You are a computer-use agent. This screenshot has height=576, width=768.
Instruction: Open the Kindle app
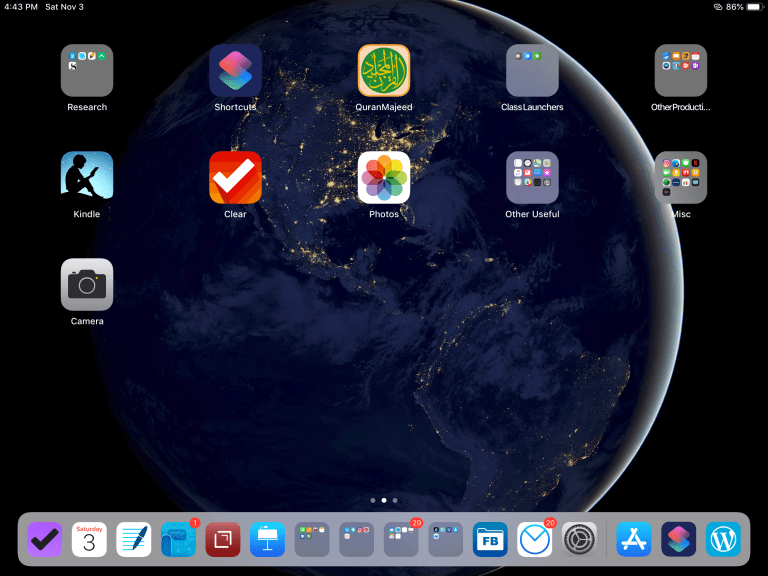tap(87, 178)
